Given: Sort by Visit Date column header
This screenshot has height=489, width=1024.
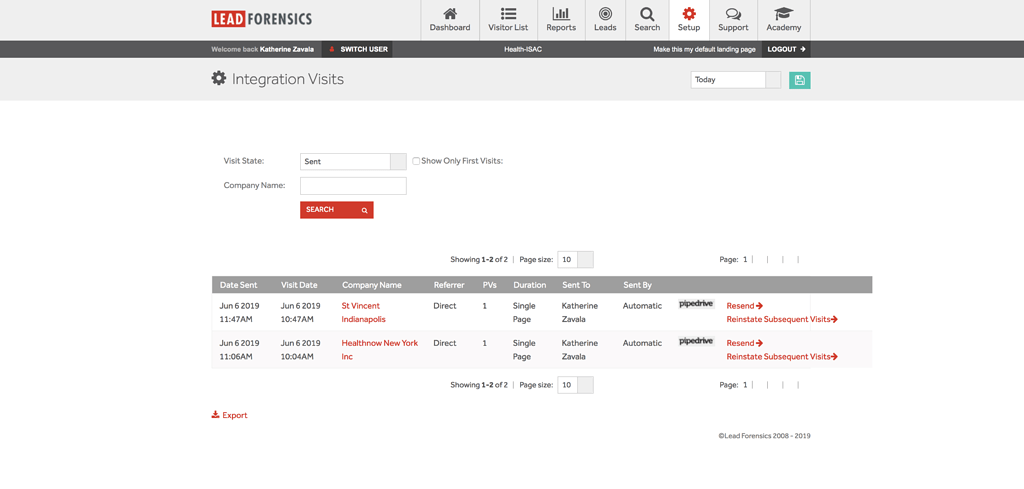Looking at the screenshot, I should pos(299,285).
